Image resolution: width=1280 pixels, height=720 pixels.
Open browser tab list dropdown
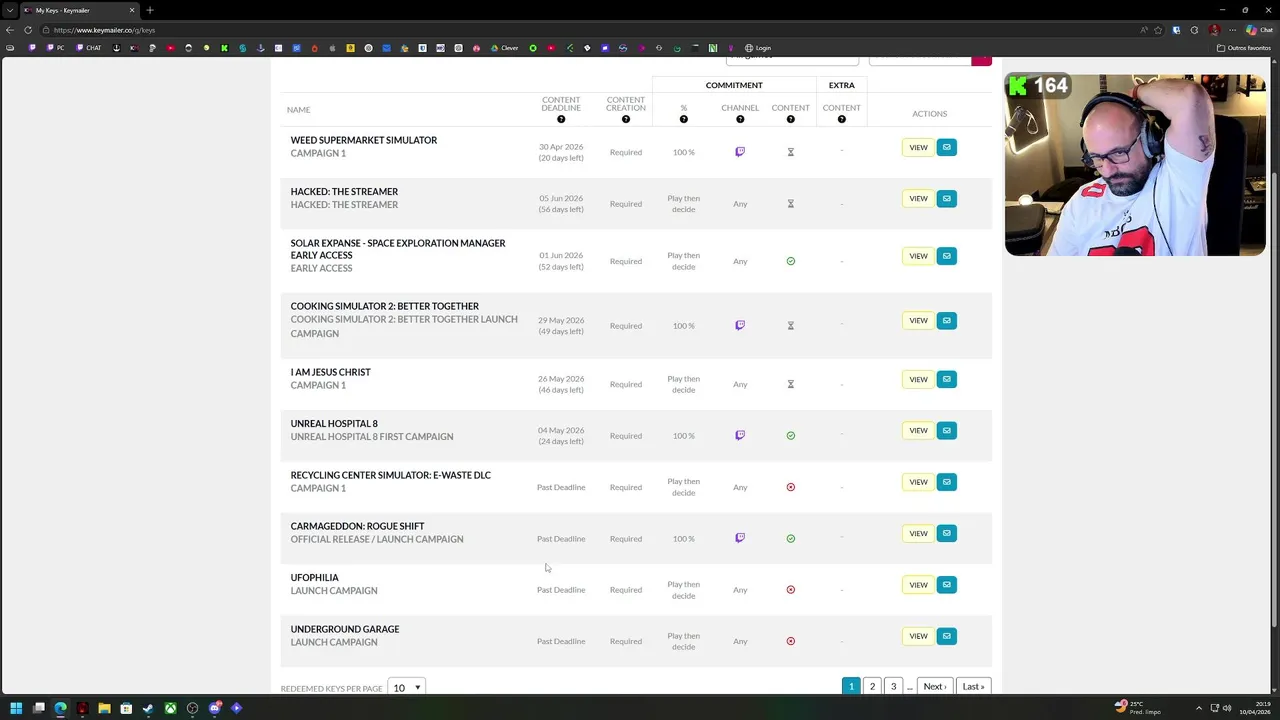pyautogui.click(x=10, y=10)
